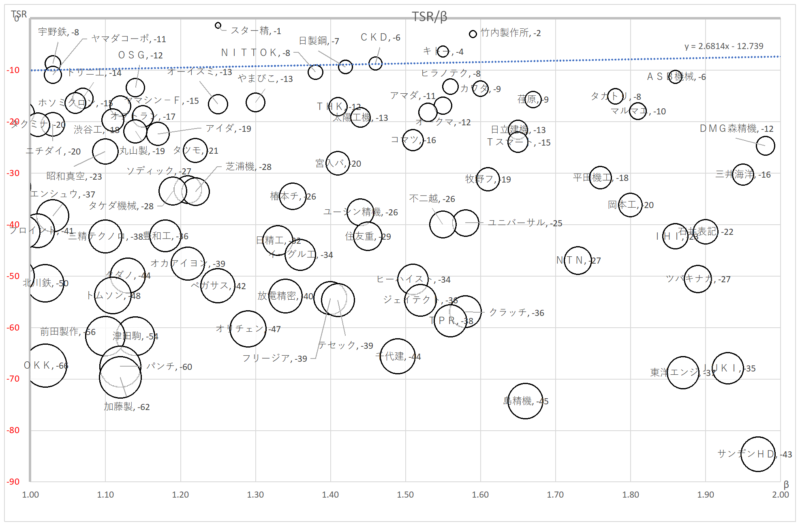
Task: Click the 前田製作, -56 label
Action: 68,333
